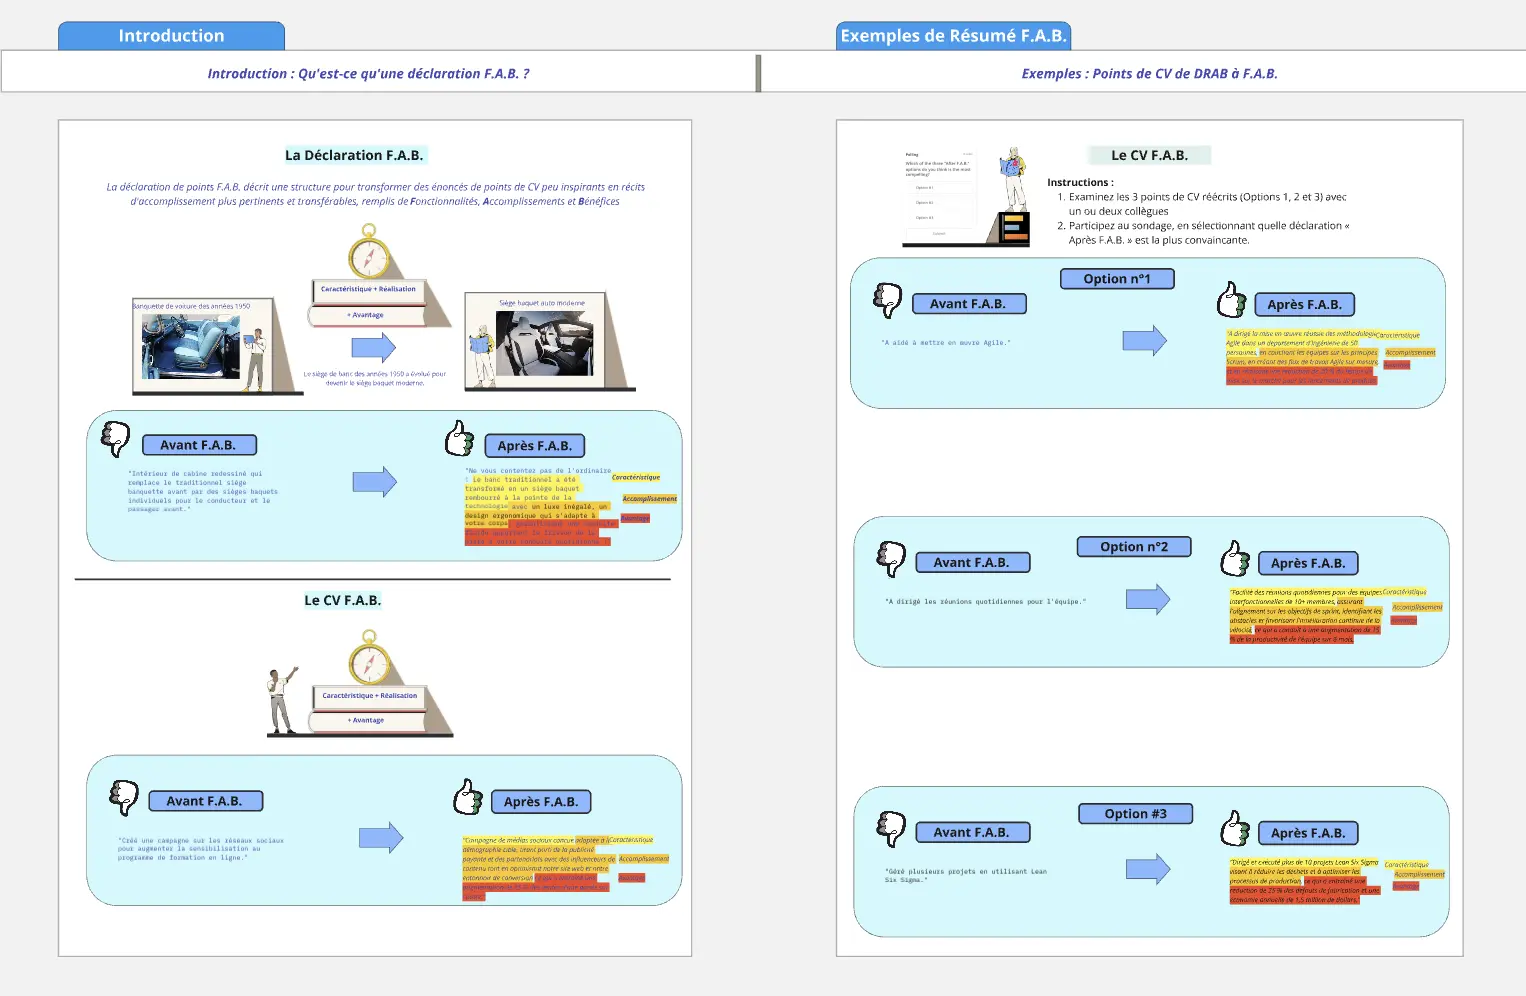
Task: Select yellow Caractéristique tag in Option n°1
Action: (x=1398, y=335)
